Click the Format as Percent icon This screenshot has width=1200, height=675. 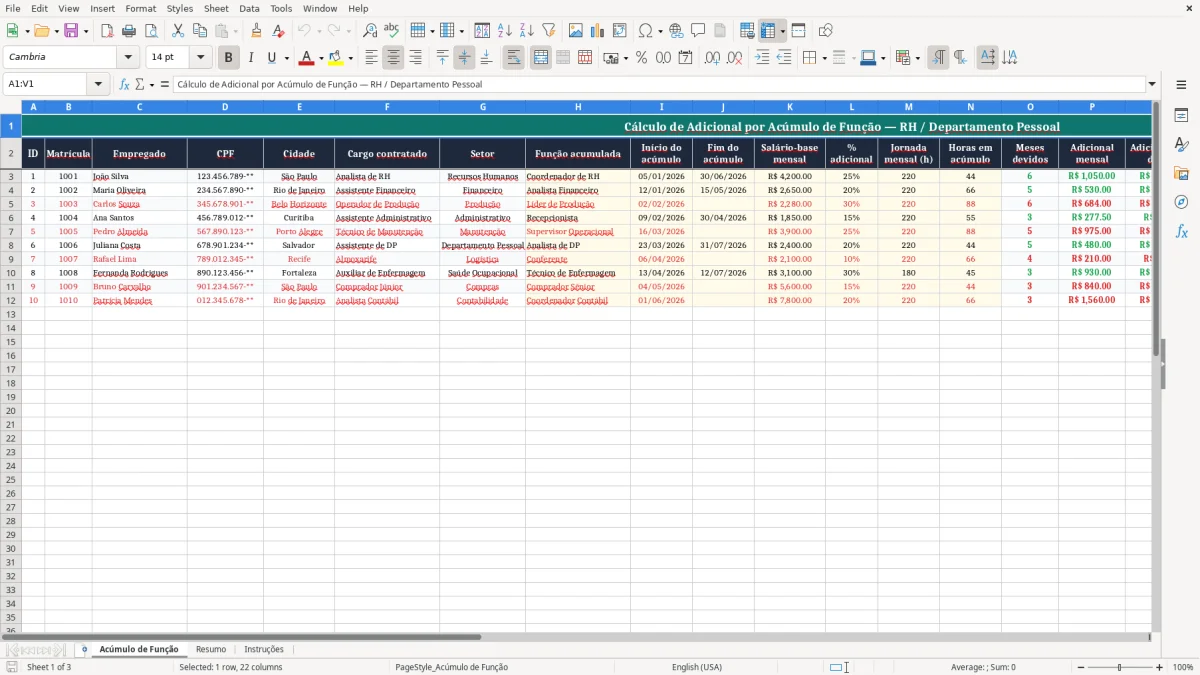pyautogui.click(x=641, y=58)
